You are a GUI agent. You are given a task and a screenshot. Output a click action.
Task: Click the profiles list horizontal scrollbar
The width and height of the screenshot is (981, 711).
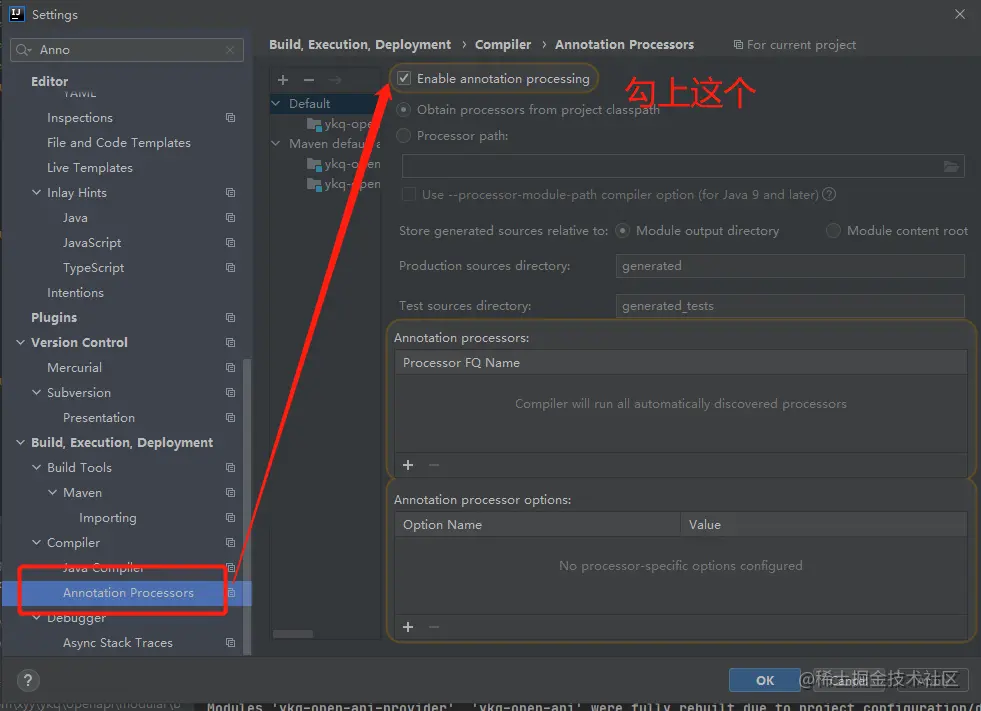coord(293,634)
